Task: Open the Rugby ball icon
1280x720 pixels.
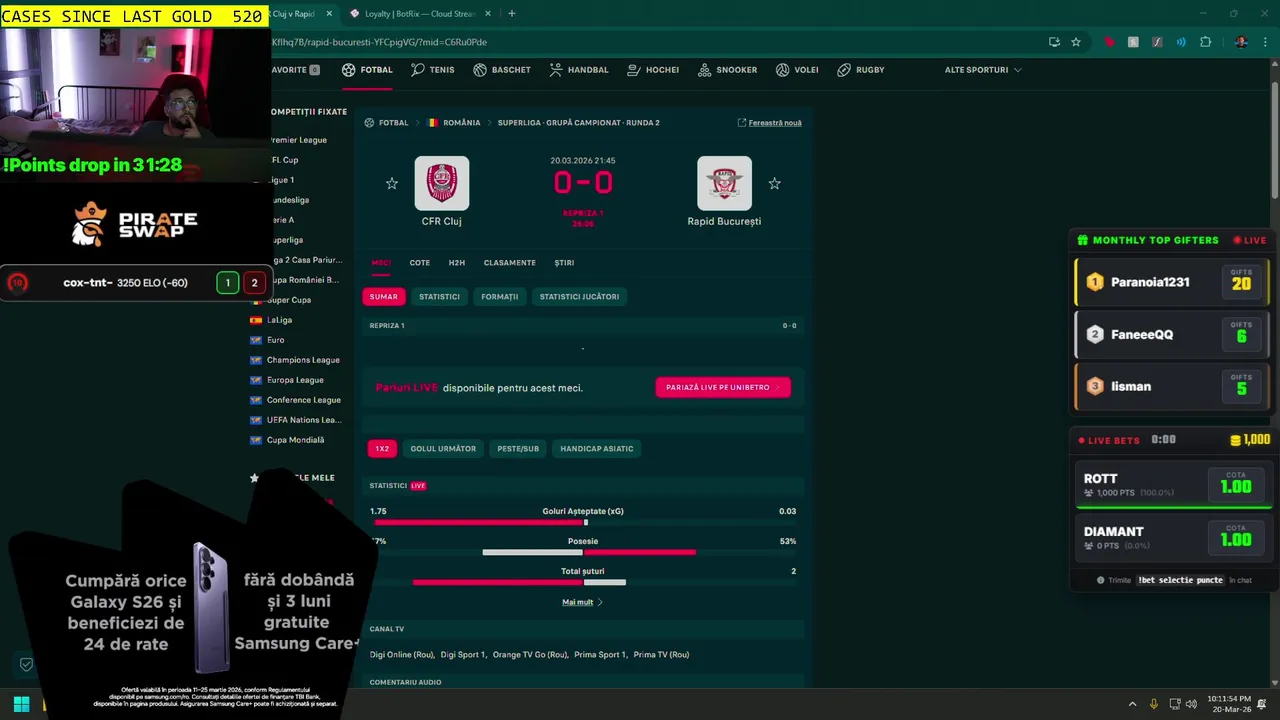Action: click(844, 70)
